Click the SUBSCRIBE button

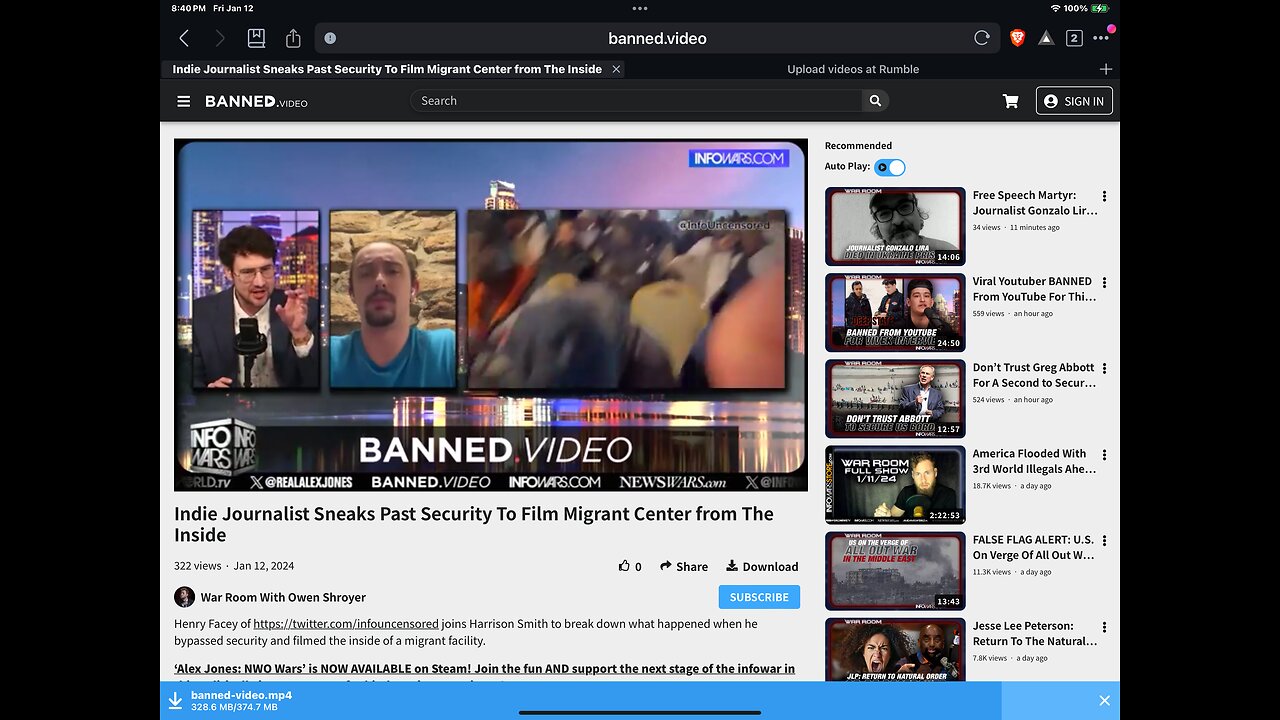tap(759, 597)
